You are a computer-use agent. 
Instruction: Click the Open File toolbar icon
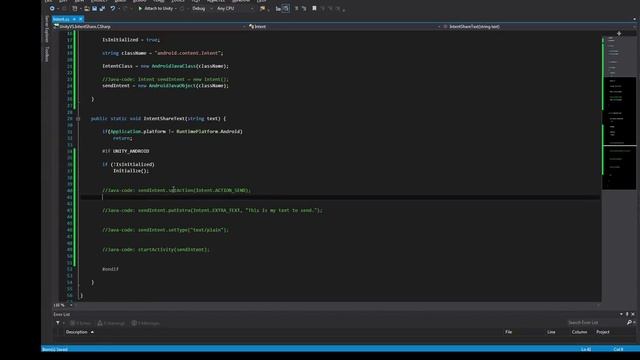(x=87, y=8)
